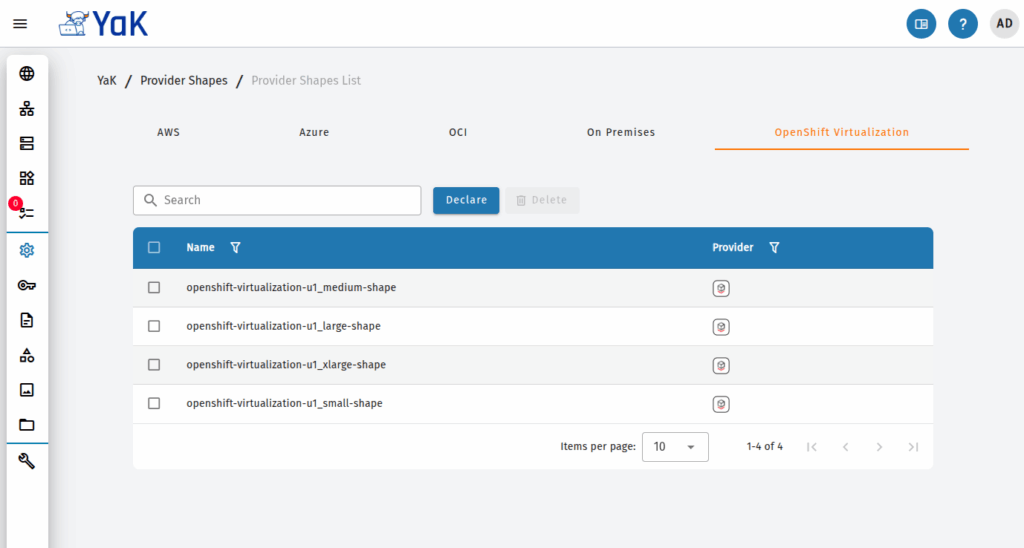The image size is (1024, 548).
Task: Click the 1-4 of 4 range label
Action: [x=765, y=447]
